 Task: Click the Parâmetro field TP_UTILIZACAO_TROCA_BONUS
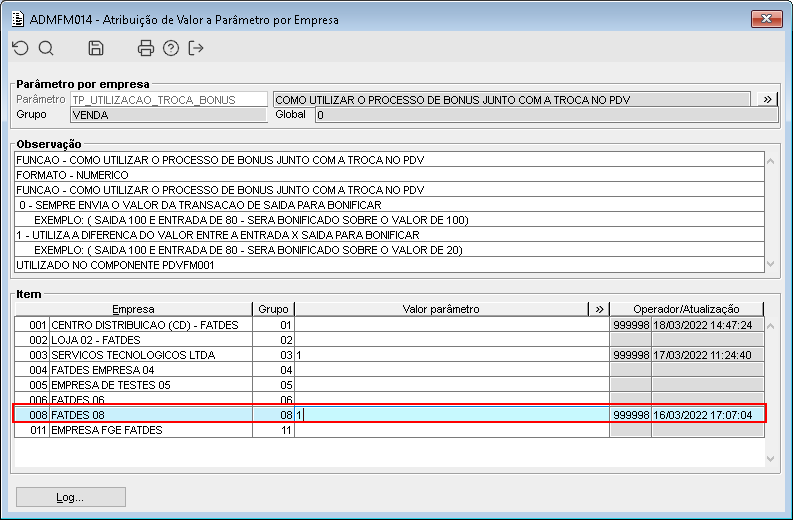point(168,100)
